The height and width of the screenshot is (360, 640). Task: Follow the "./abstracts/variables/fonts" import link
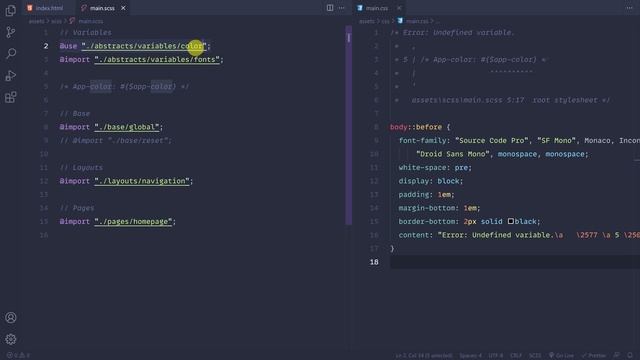coord(157,60)
